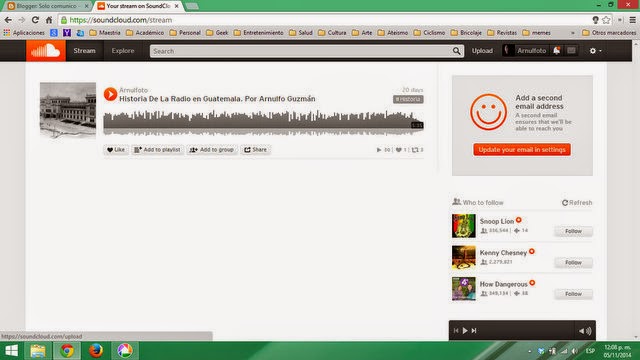Click the track likes count heart
The height and width of the screenshot is (360, 640).
[x=399, y=150]
